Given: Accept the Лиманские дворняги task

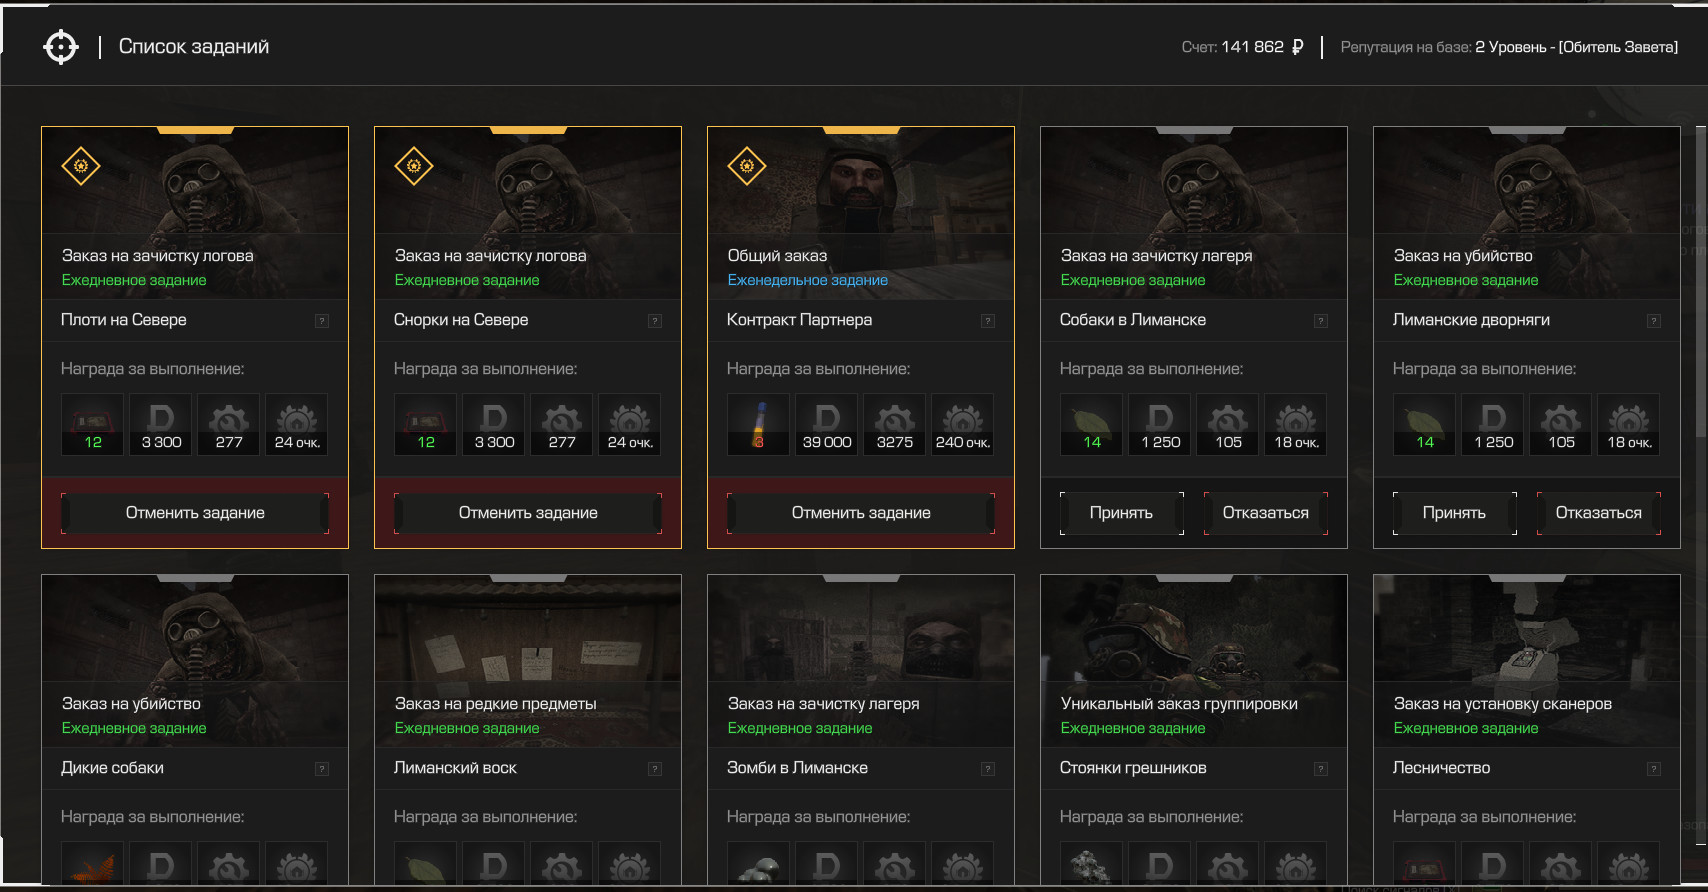Looking at the screenshot, I should click(x=1455, y=513).
